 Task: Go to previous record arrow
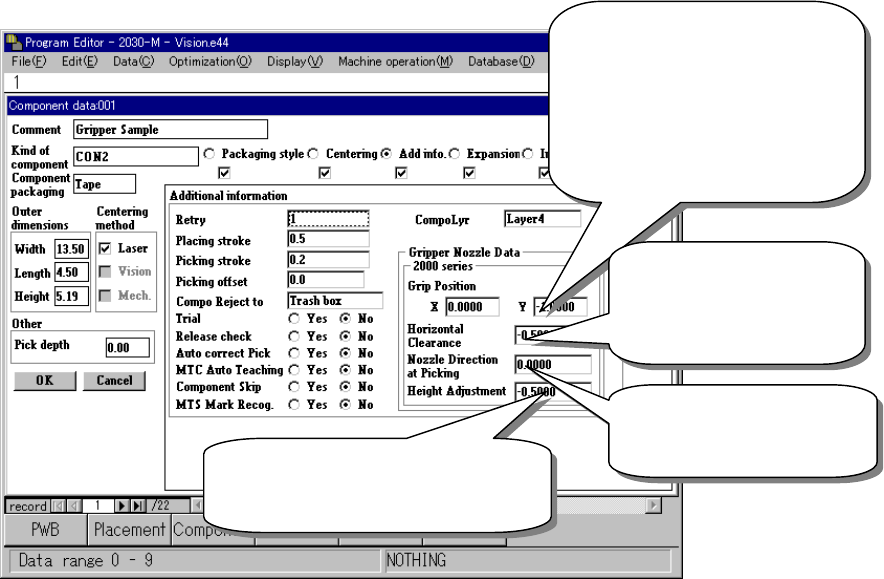(x=74, y=506)
